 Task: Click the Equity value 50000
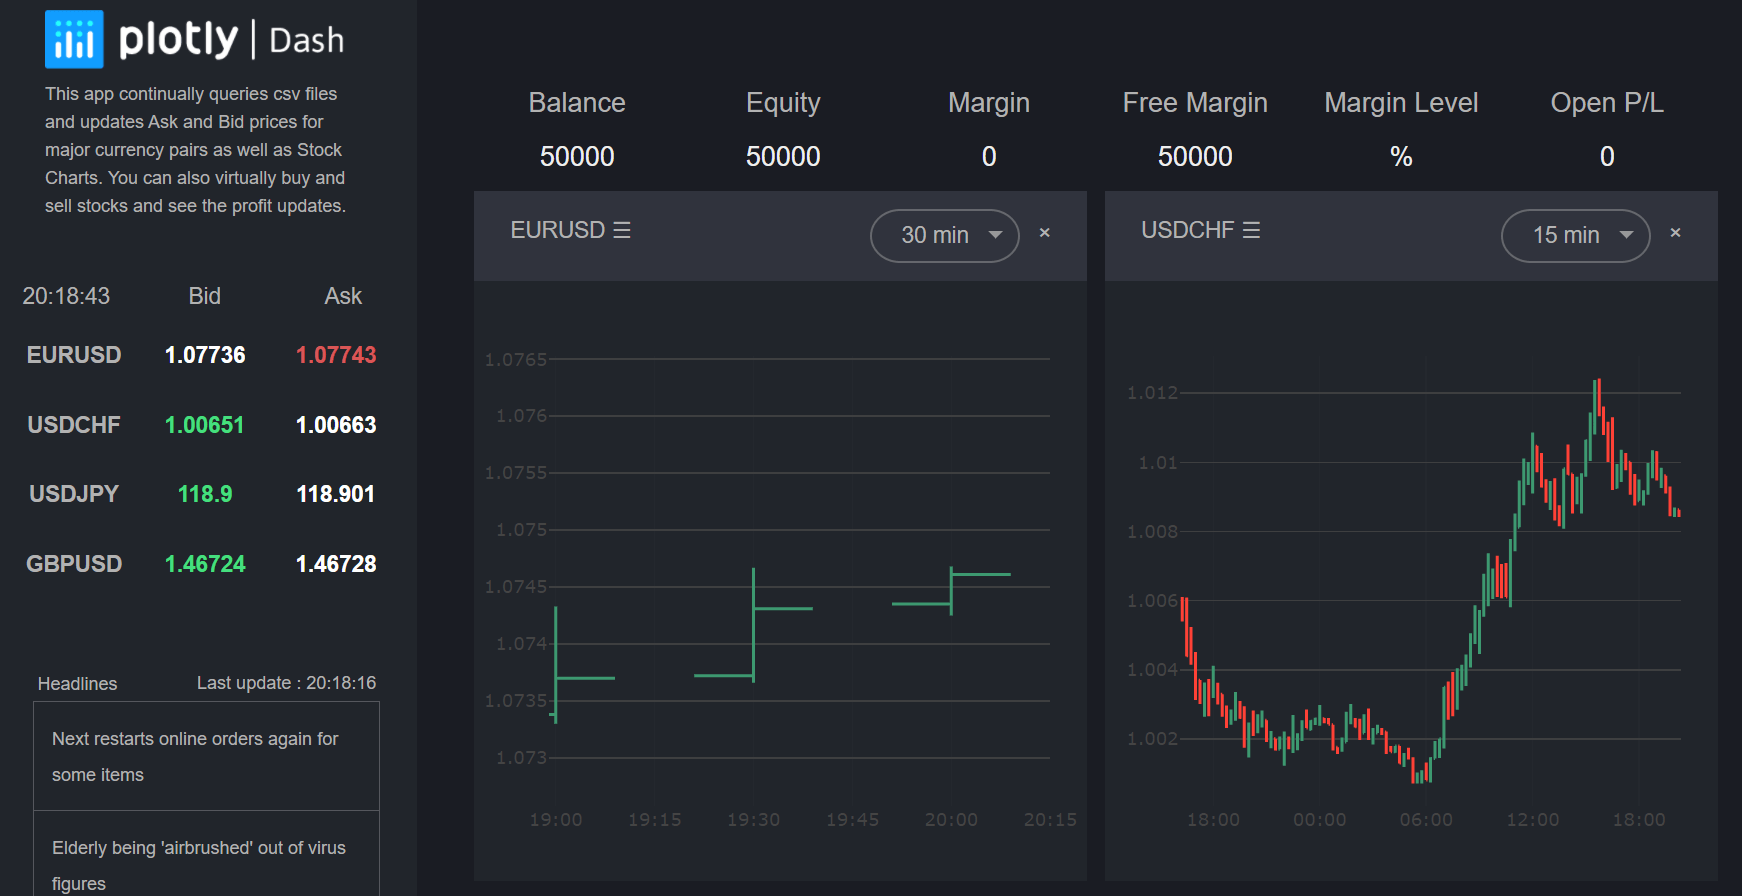[x=783, y=157]
